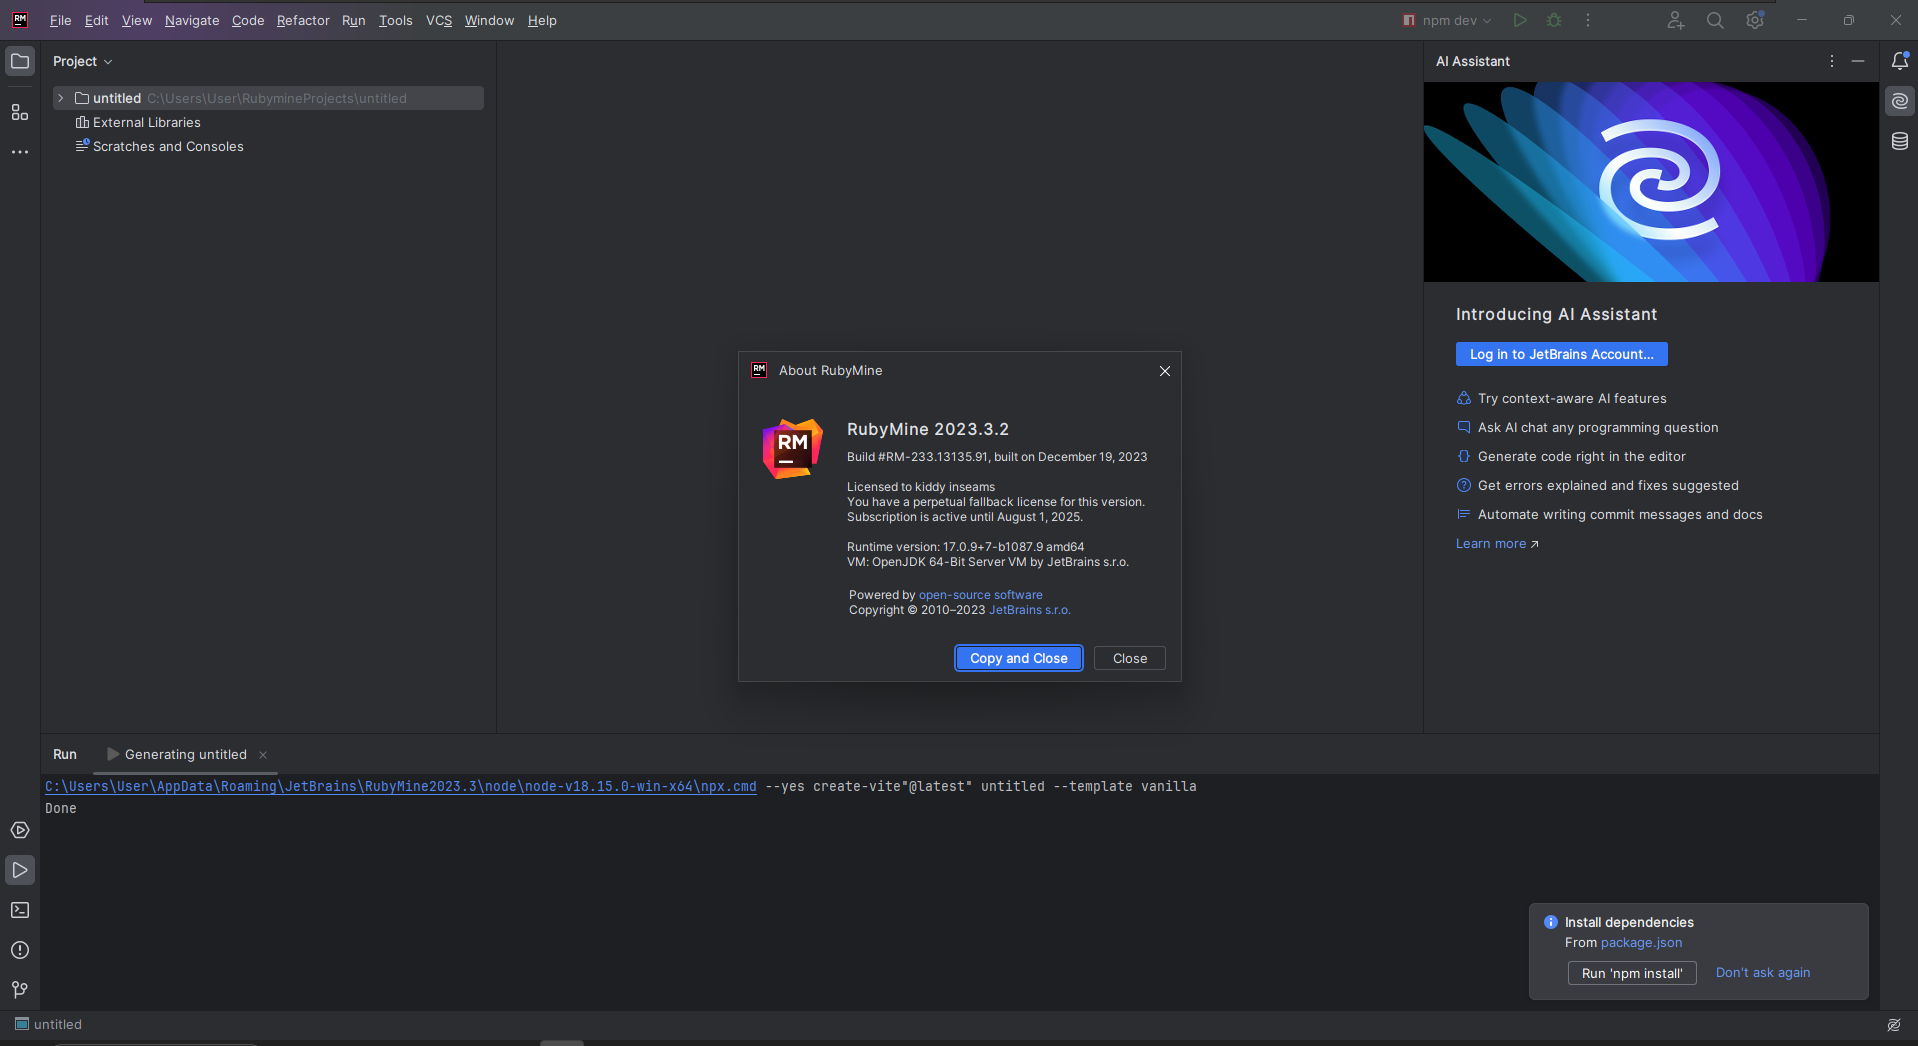The height and width of the screenshot is (1046, 1918).
Task: Open the package.json link
Action: click(1641, 943)
